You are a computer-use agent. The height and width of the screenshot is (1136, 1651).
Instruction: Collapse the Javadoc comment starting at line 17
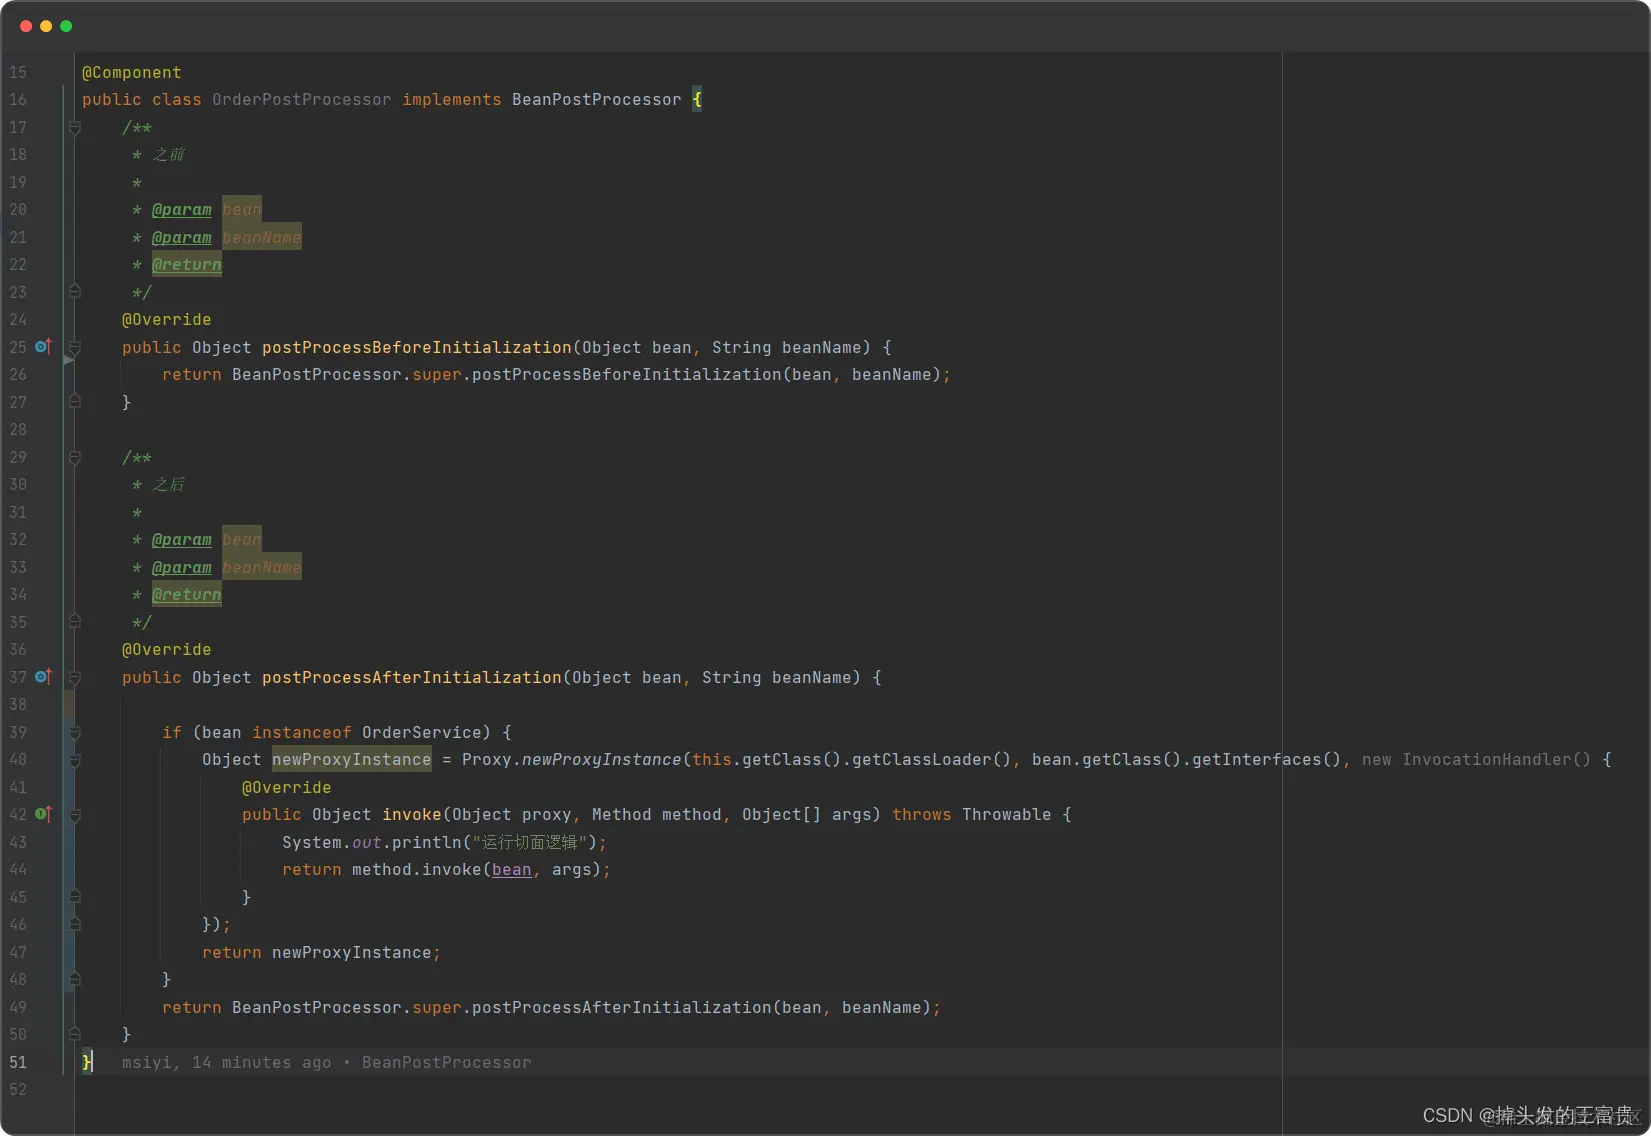75,128
